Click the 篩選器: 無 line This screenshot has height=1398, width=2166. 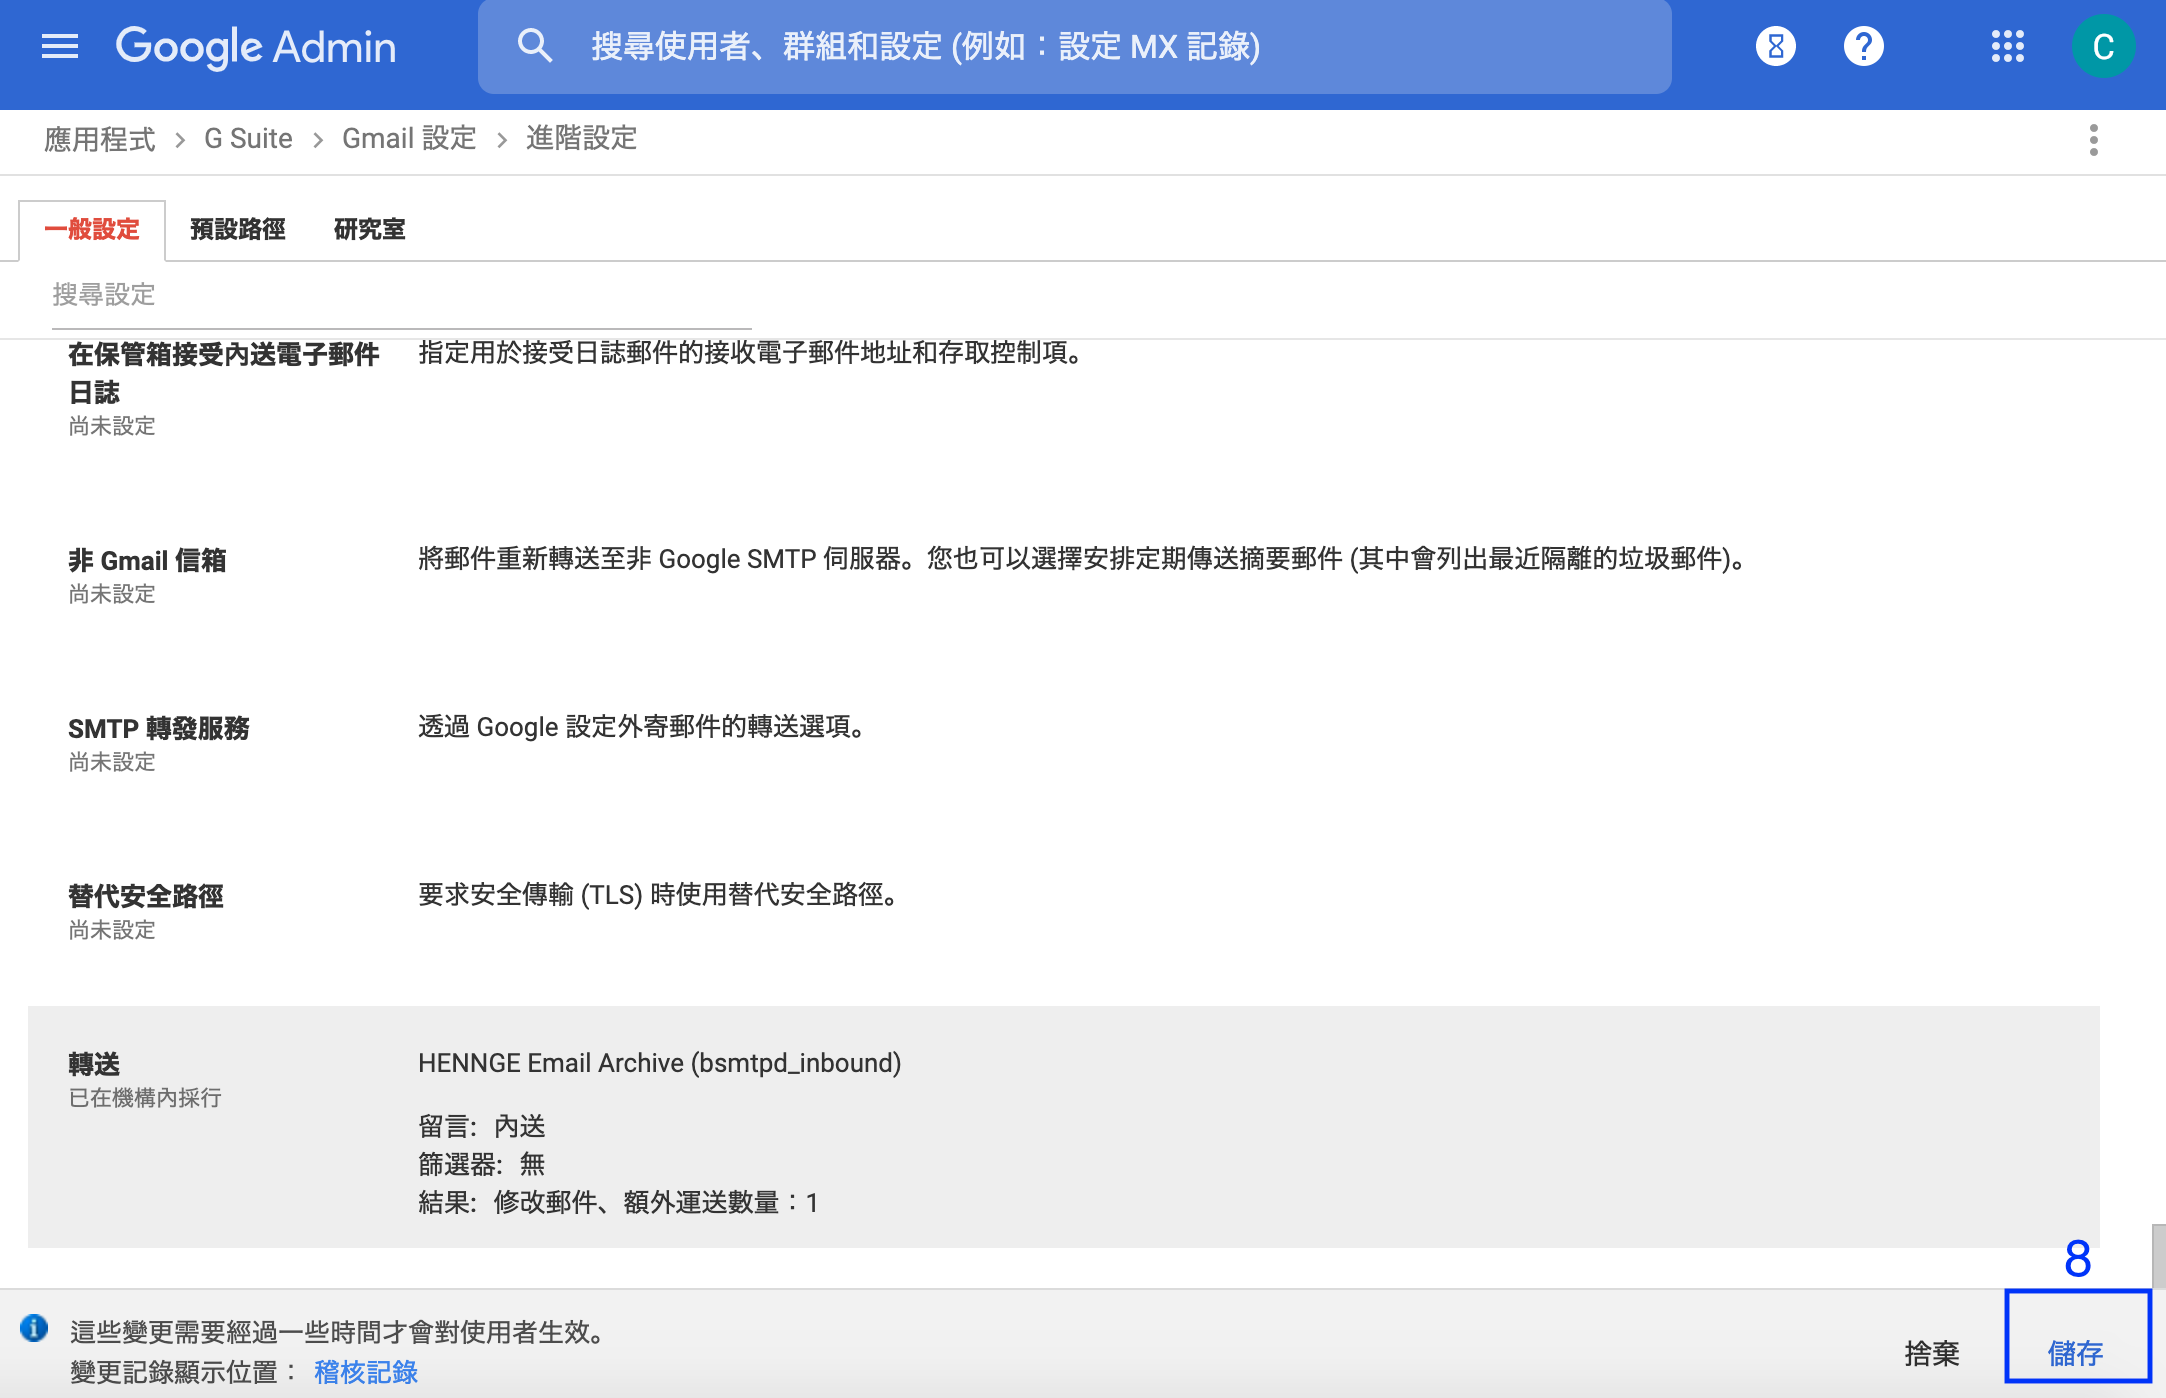pyautogui.click(x=482, y=1164)
